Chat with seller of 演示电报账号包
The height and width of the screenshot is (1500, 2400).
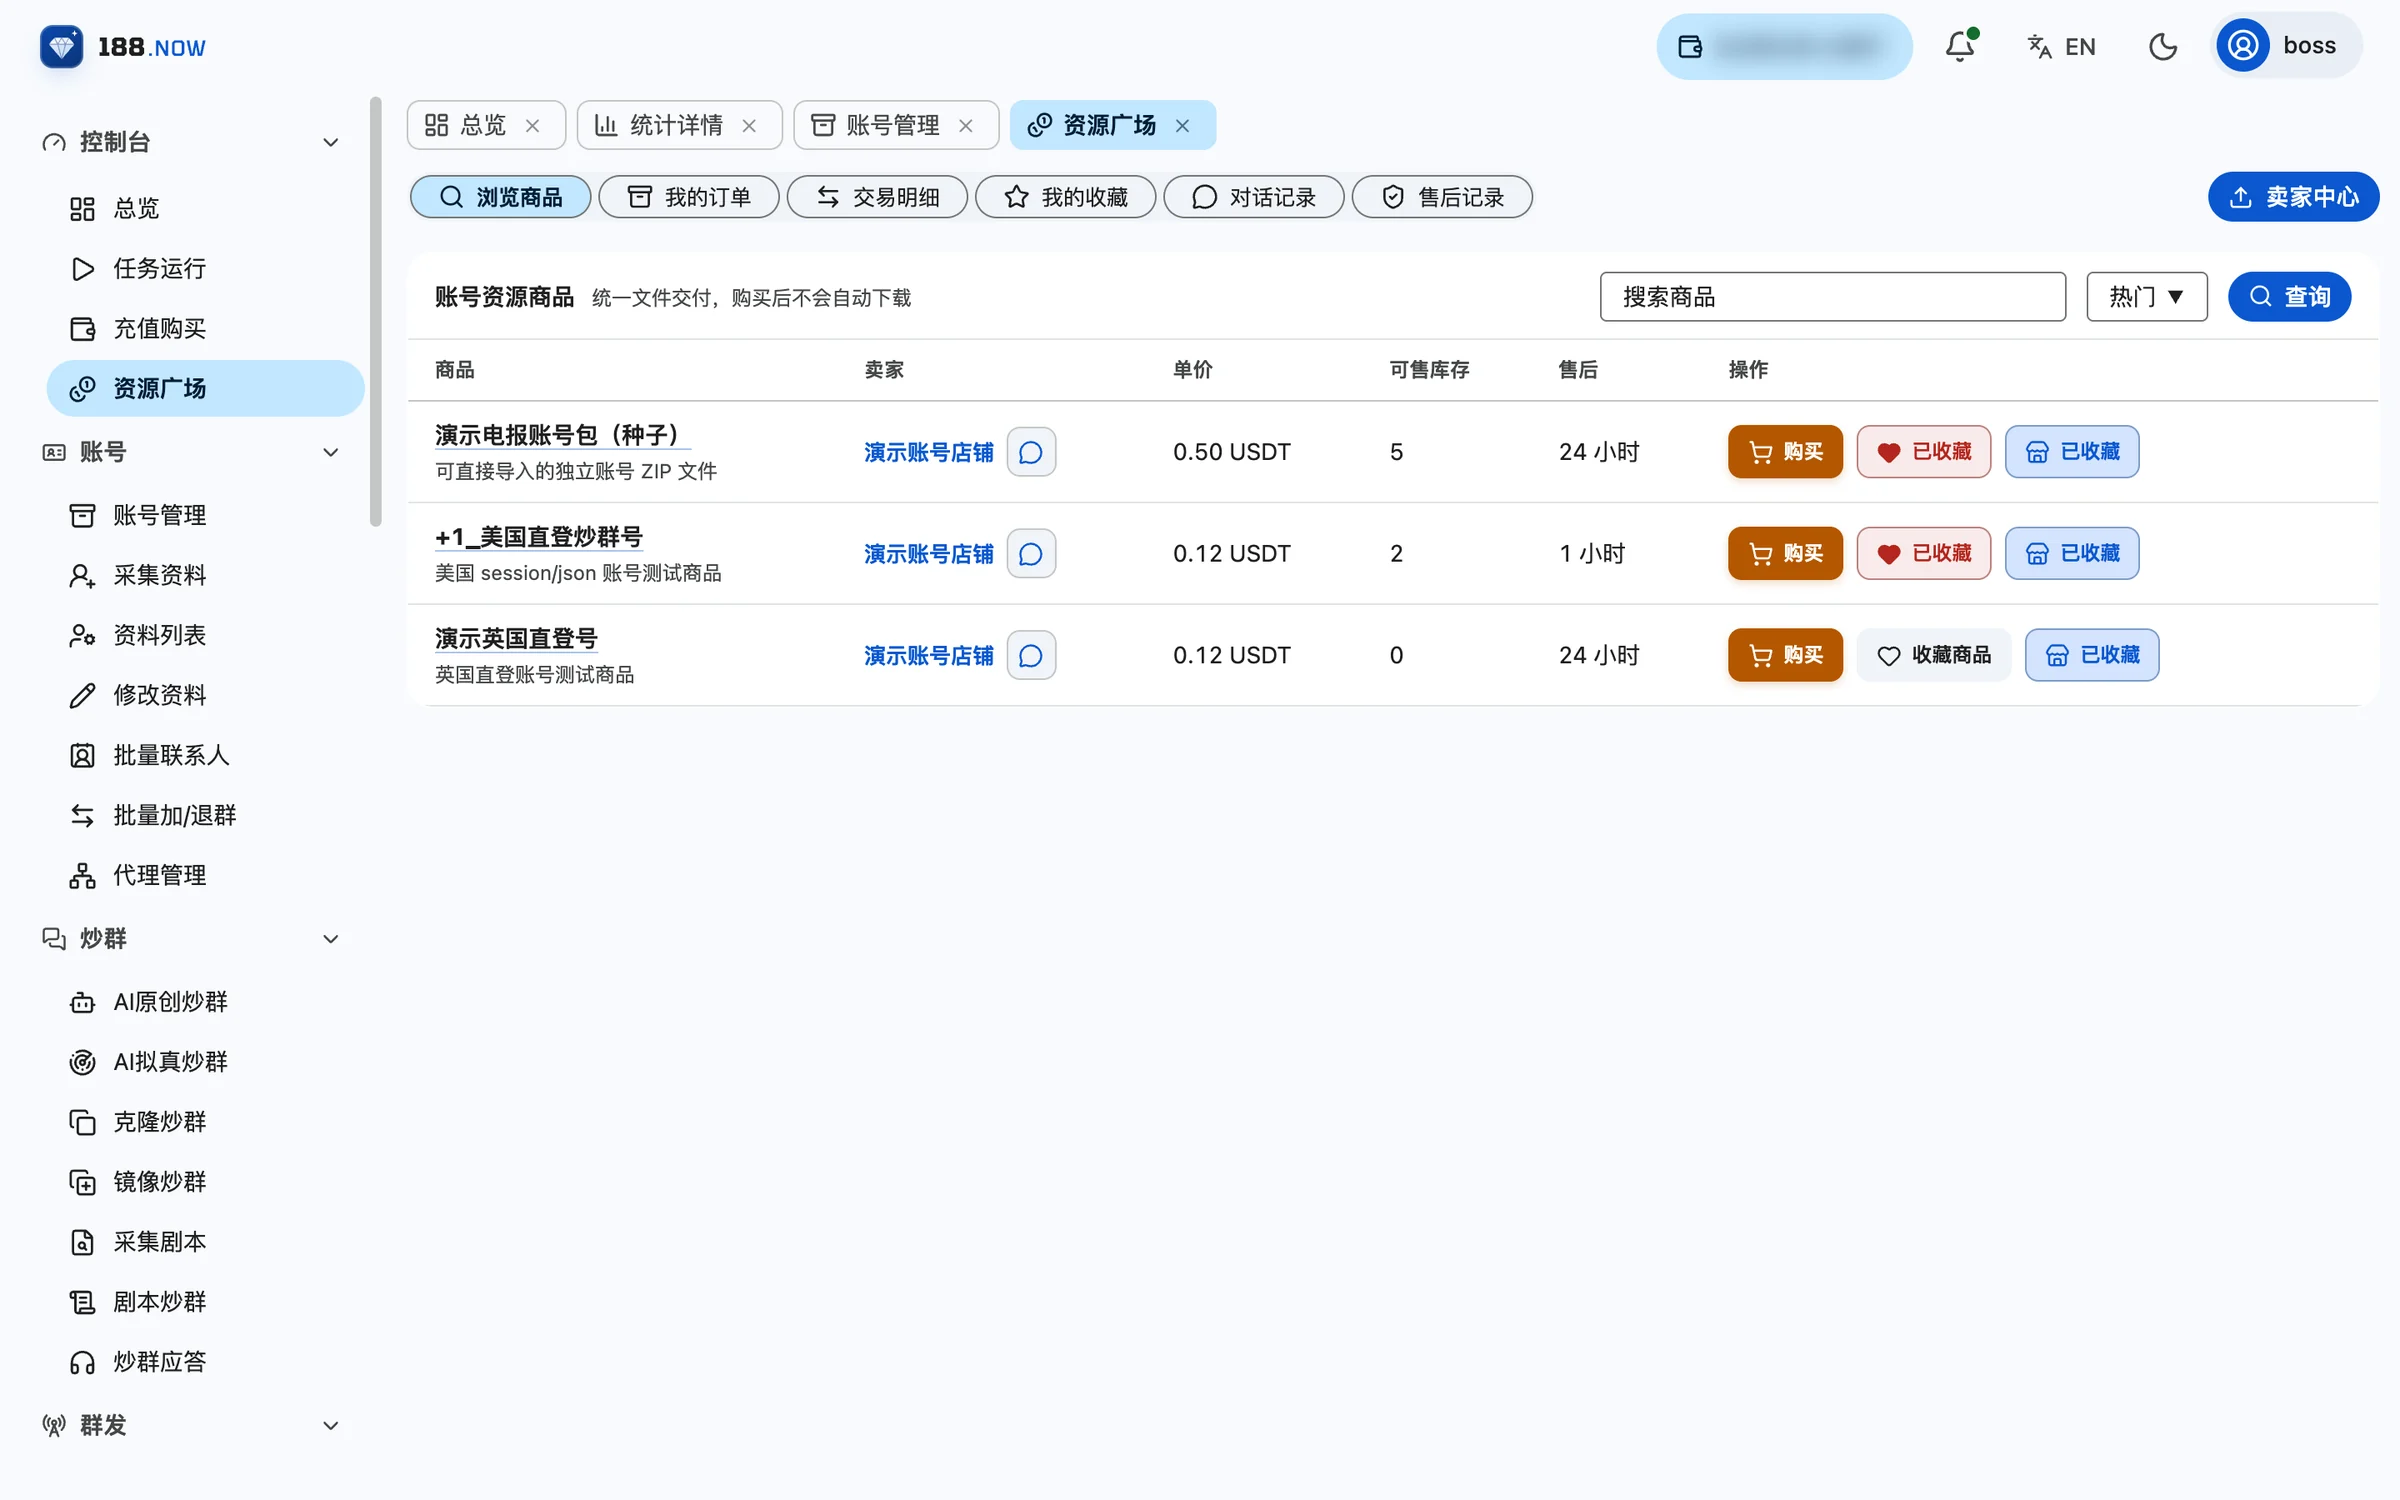(x=1031, y=452)
